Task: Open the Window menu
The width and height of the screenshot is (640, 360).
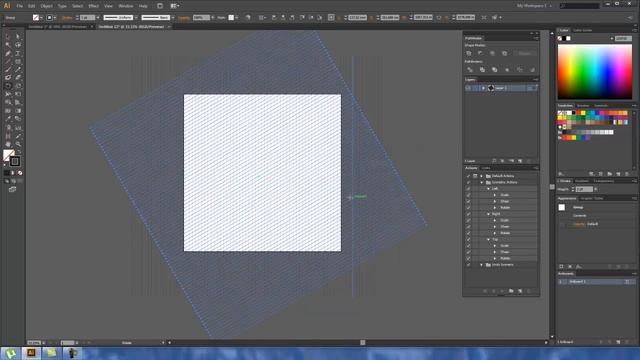Action: (126, 6)
